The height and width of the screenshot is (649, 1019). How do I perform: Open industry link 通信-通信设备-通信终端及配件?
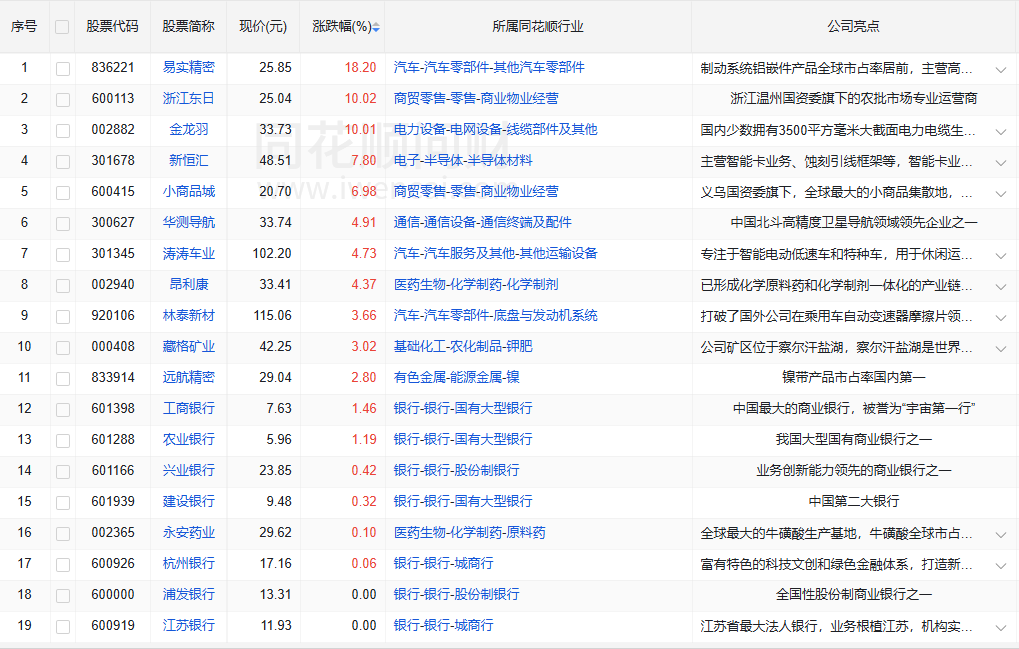tap(482, 222)
